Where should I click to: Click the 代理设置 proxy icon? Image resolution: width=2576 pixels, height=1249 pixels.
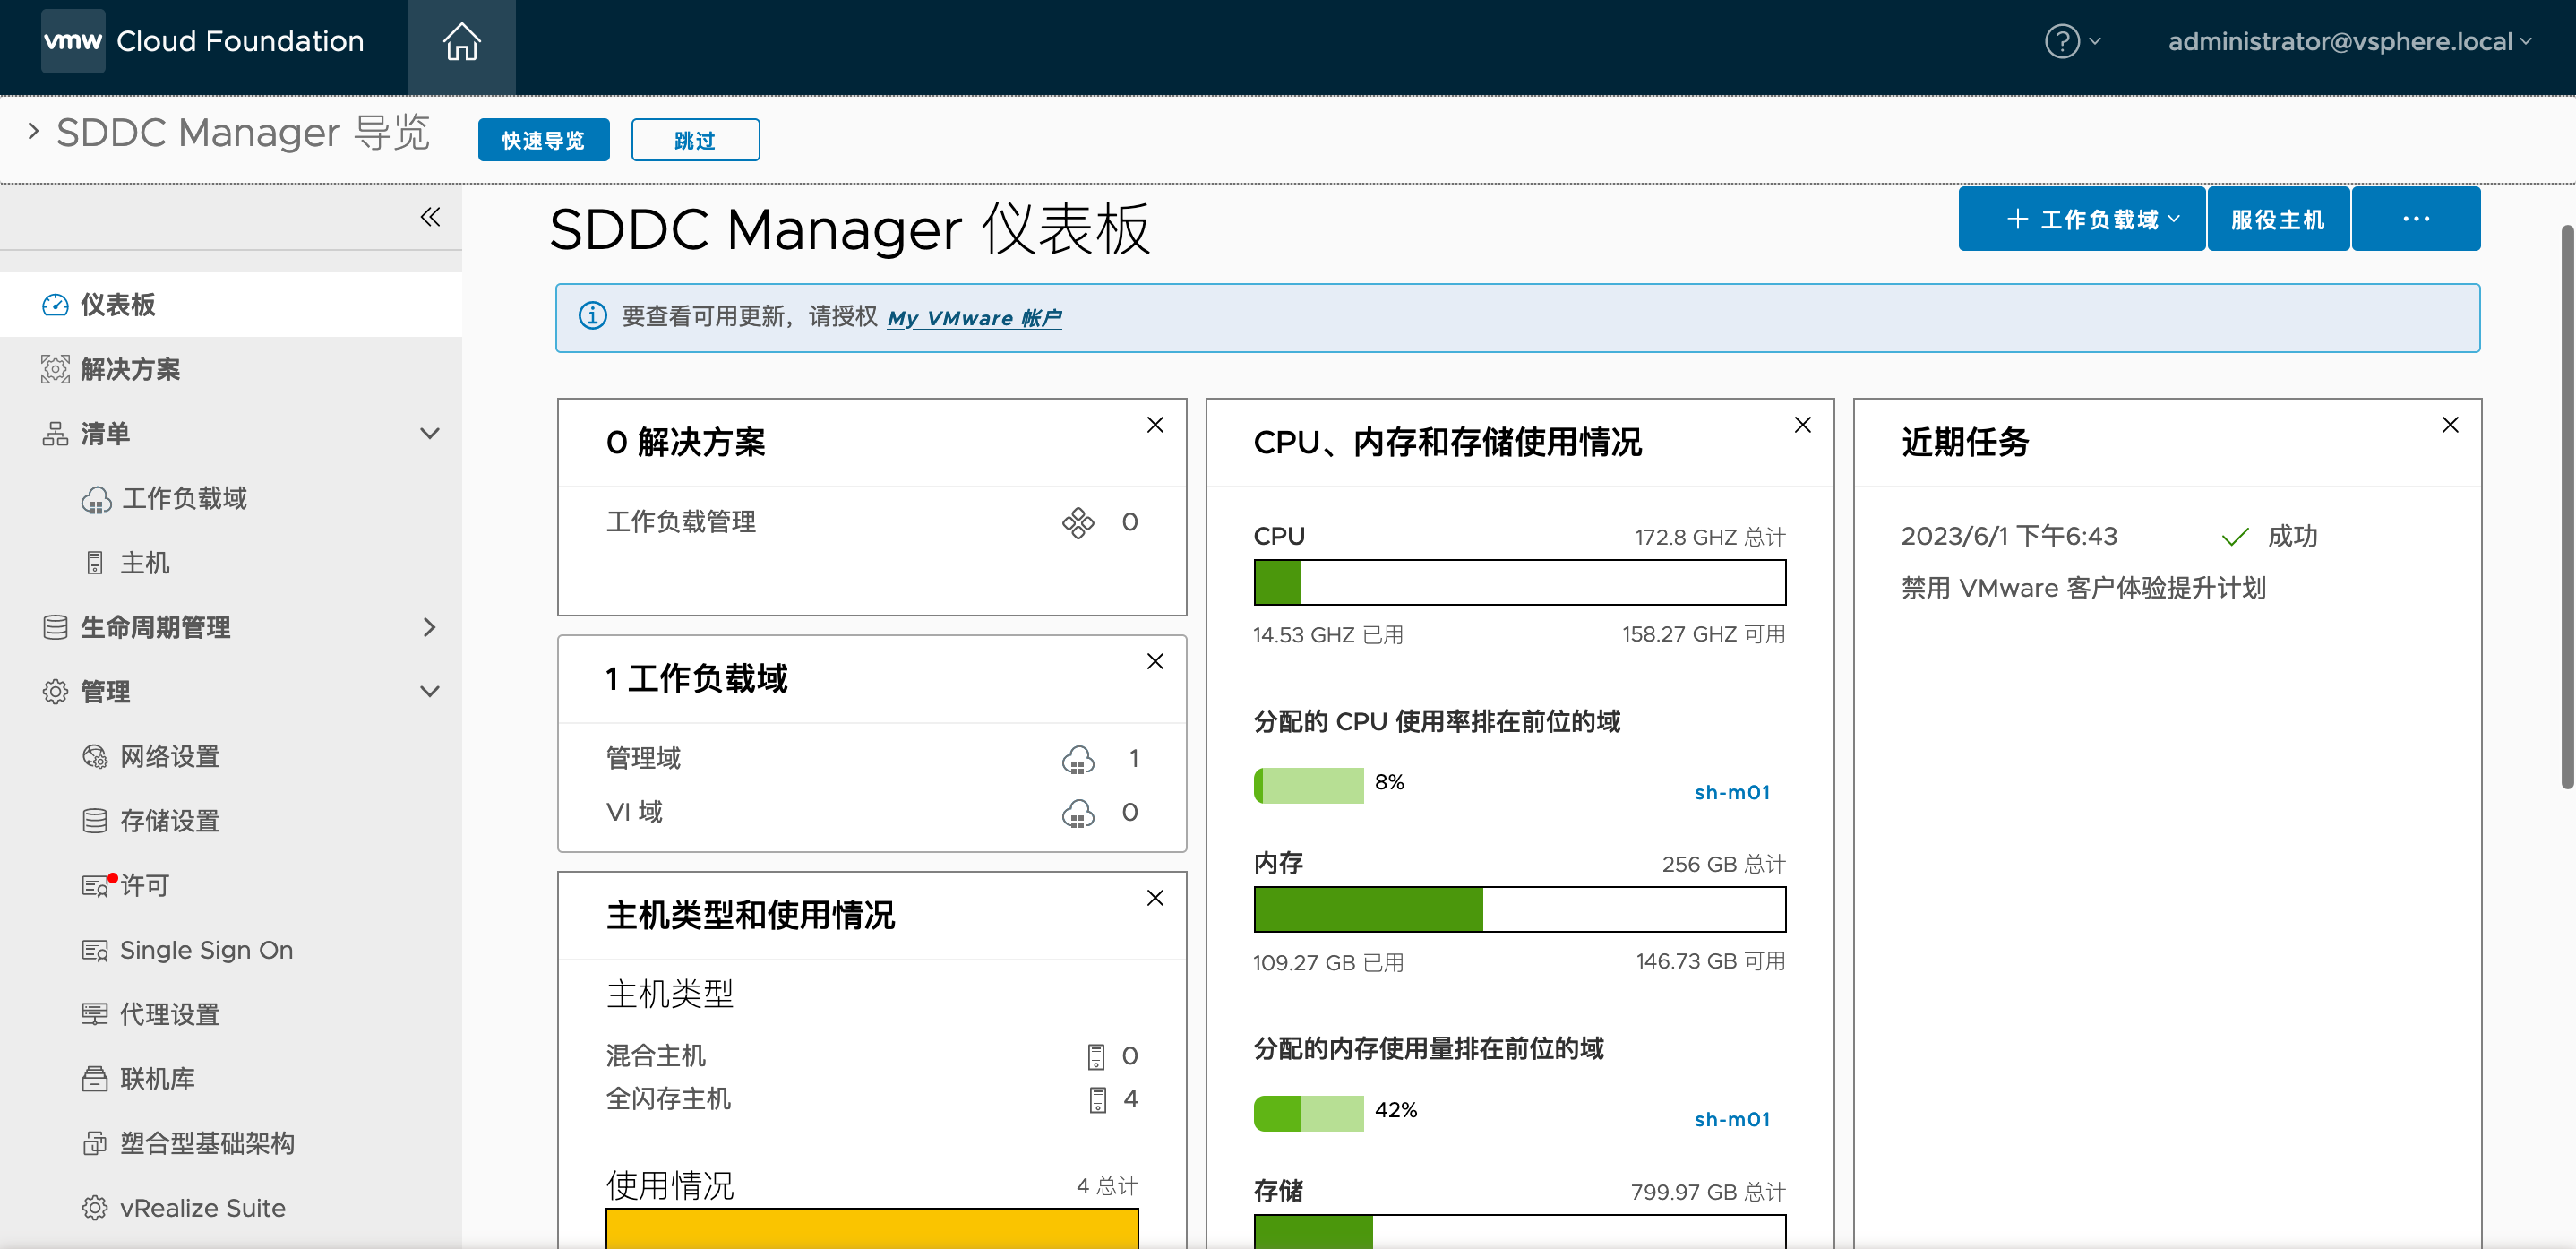click(x=95, y=1014)
